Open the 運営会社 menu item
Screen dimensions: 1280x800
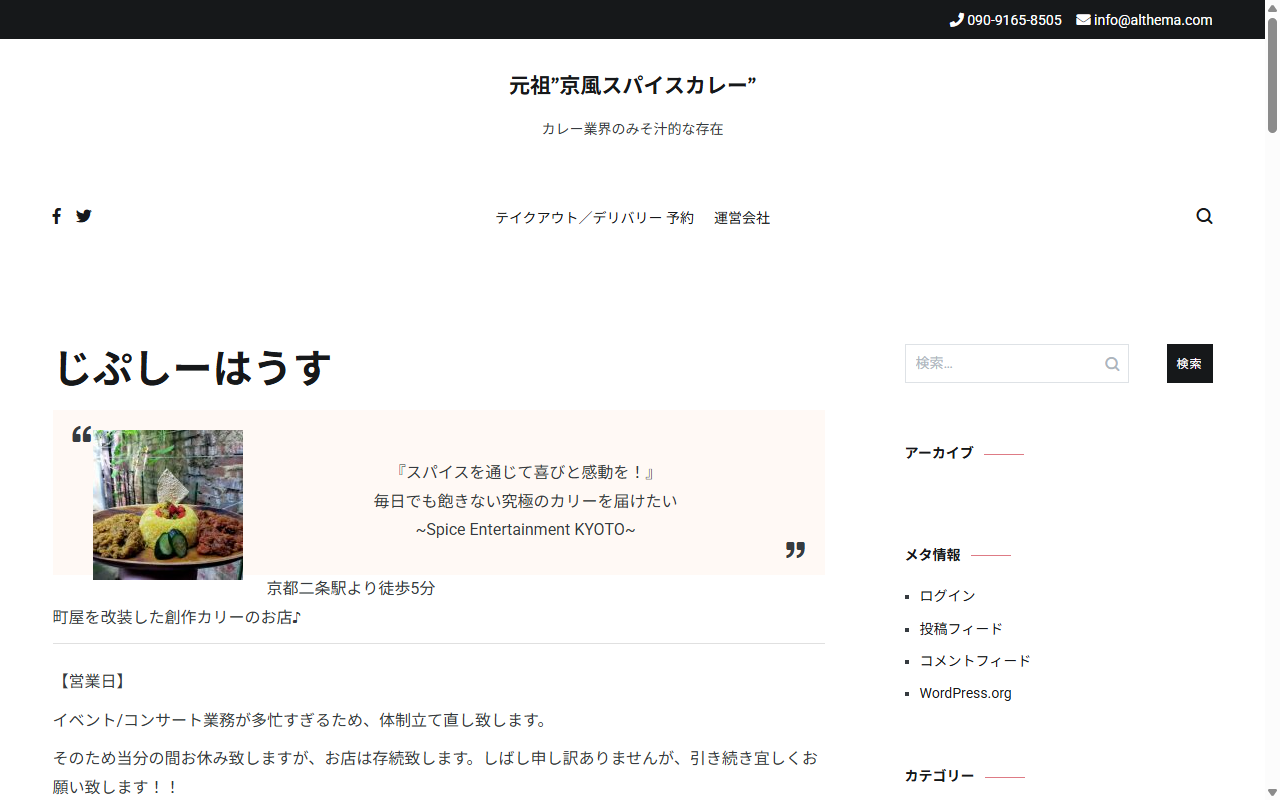[x=742, y=218]
